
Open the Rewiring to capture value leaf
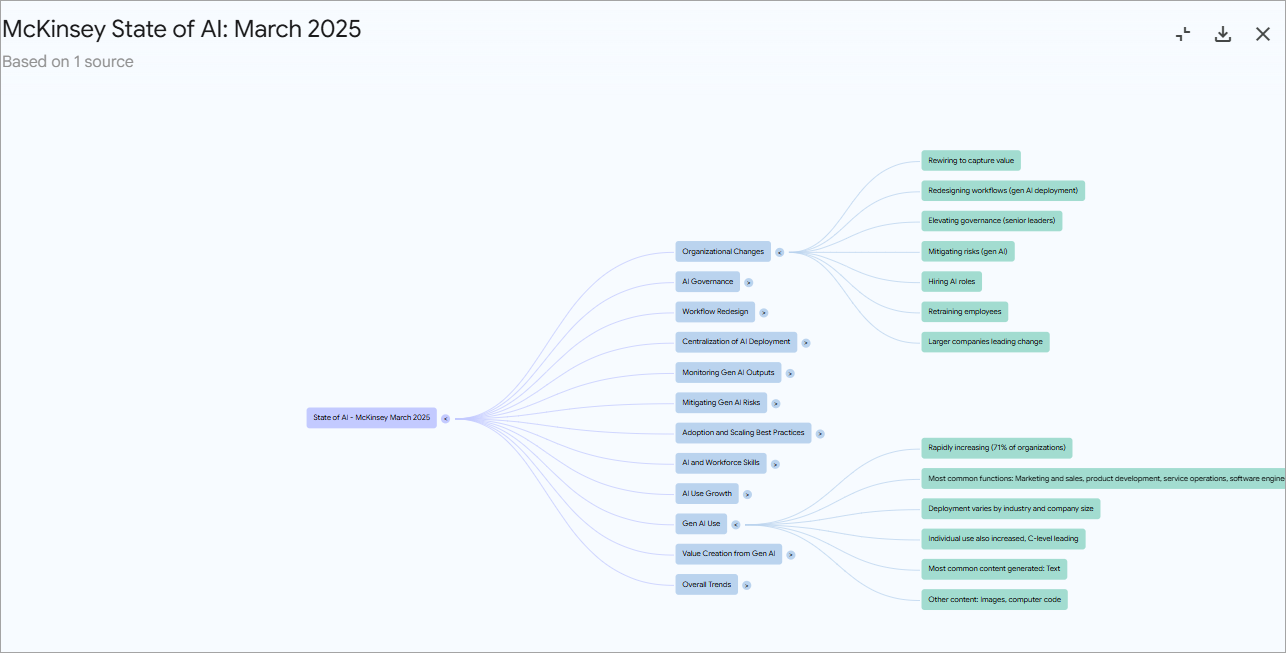(971, 160)
